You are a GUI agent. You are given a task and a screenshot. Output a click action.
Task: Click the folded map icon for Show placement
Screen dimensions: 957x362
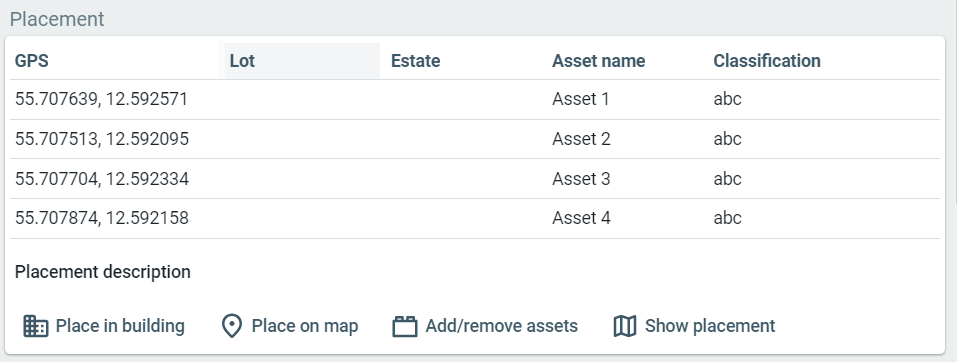pos(624,326)
